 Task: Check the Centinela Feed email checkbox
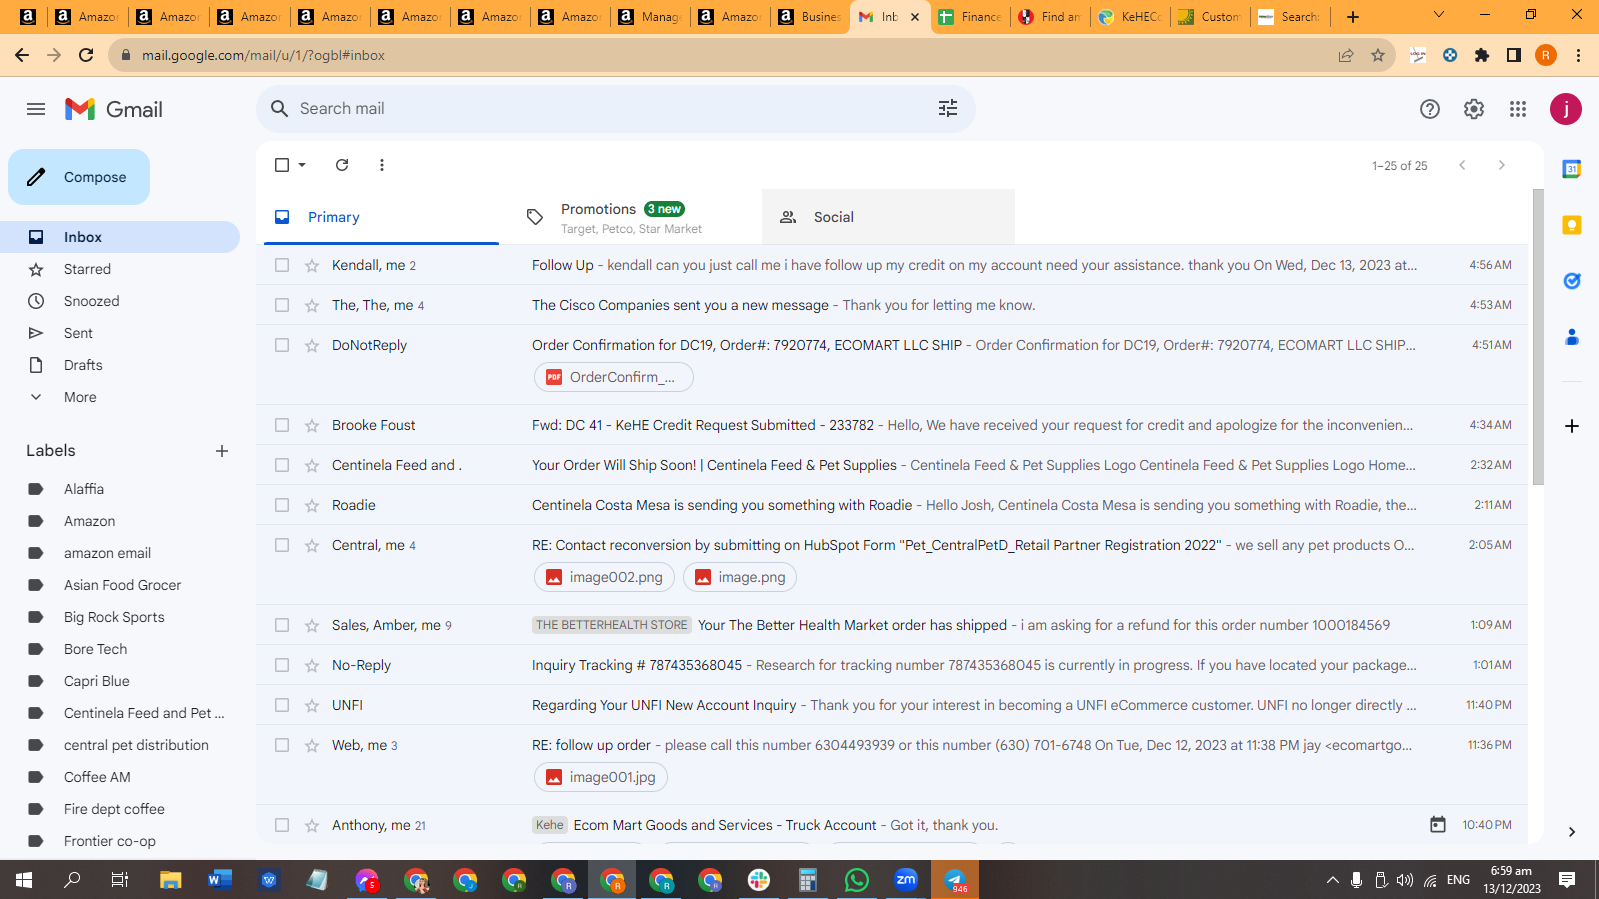pos(282,465)
